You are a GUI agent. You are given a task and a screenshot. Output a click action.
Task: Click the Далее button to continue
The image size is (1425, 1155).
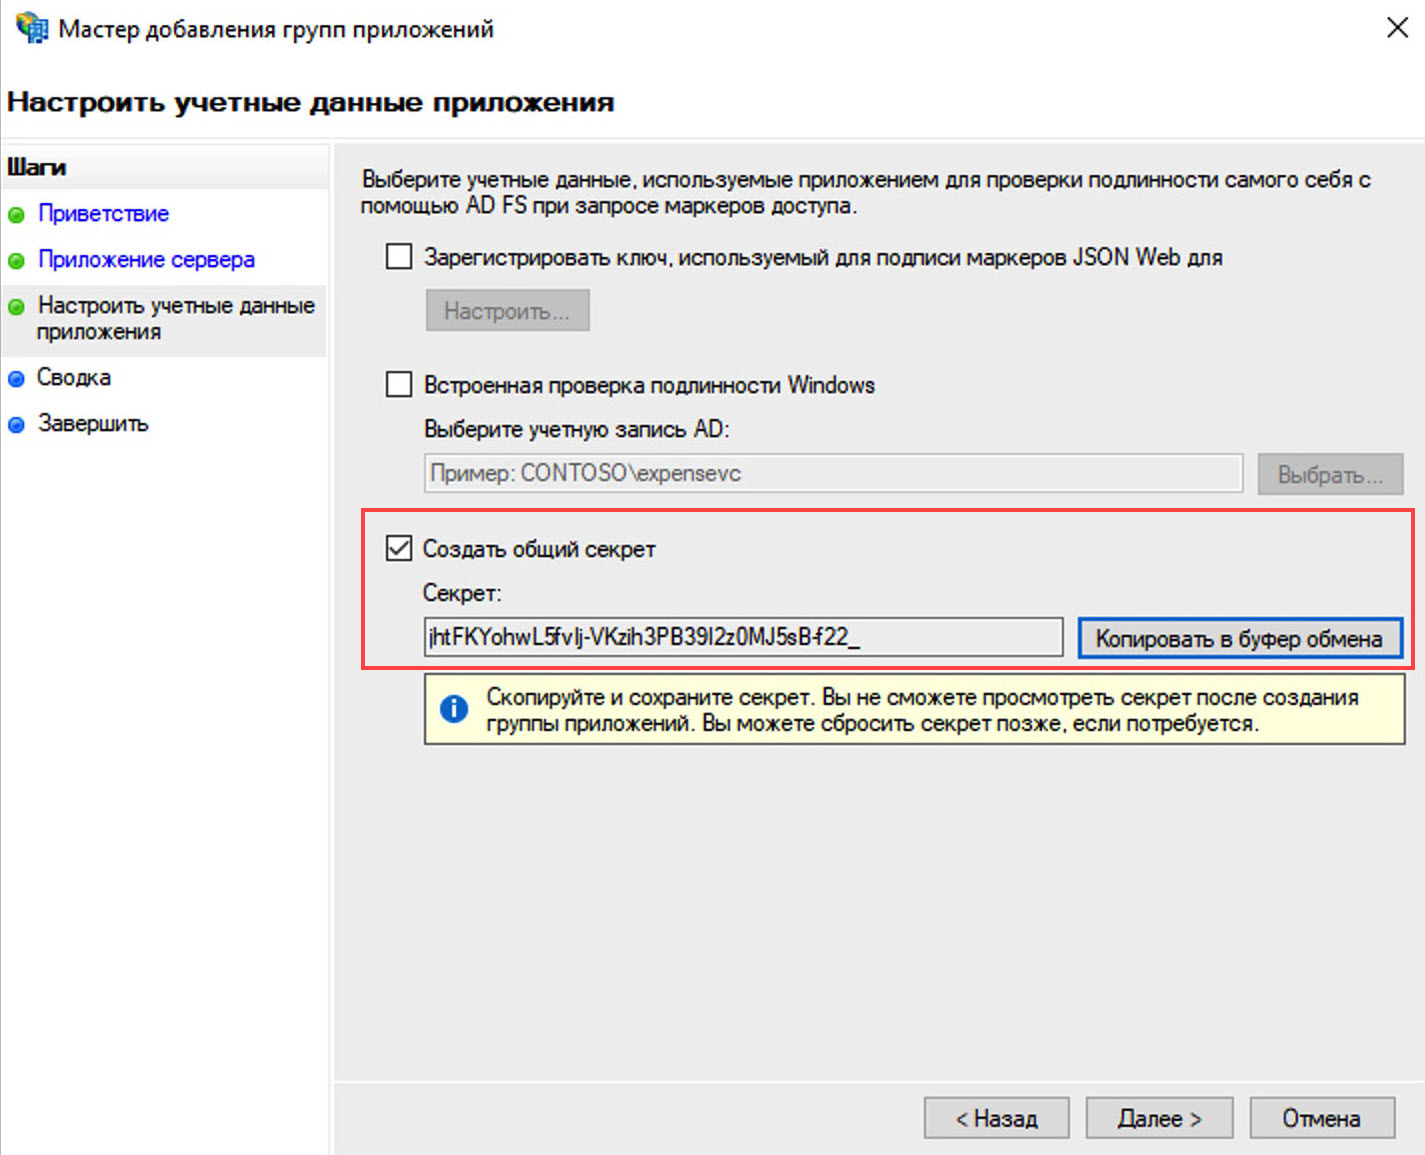(x=1159, y=1118)
